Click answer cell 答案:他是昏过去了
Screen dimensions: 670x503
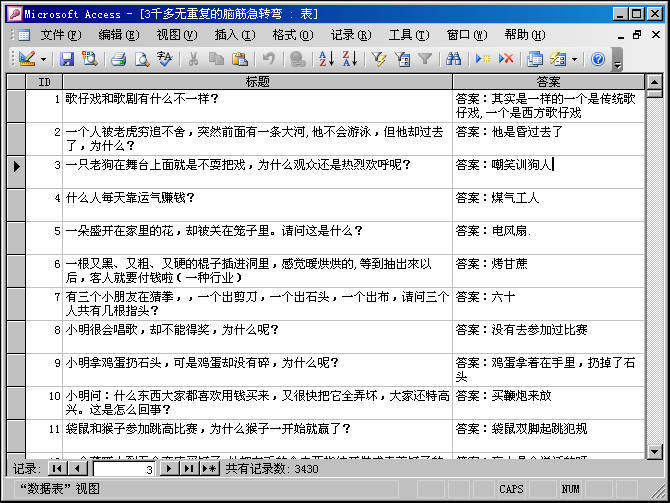pos(548,138)
